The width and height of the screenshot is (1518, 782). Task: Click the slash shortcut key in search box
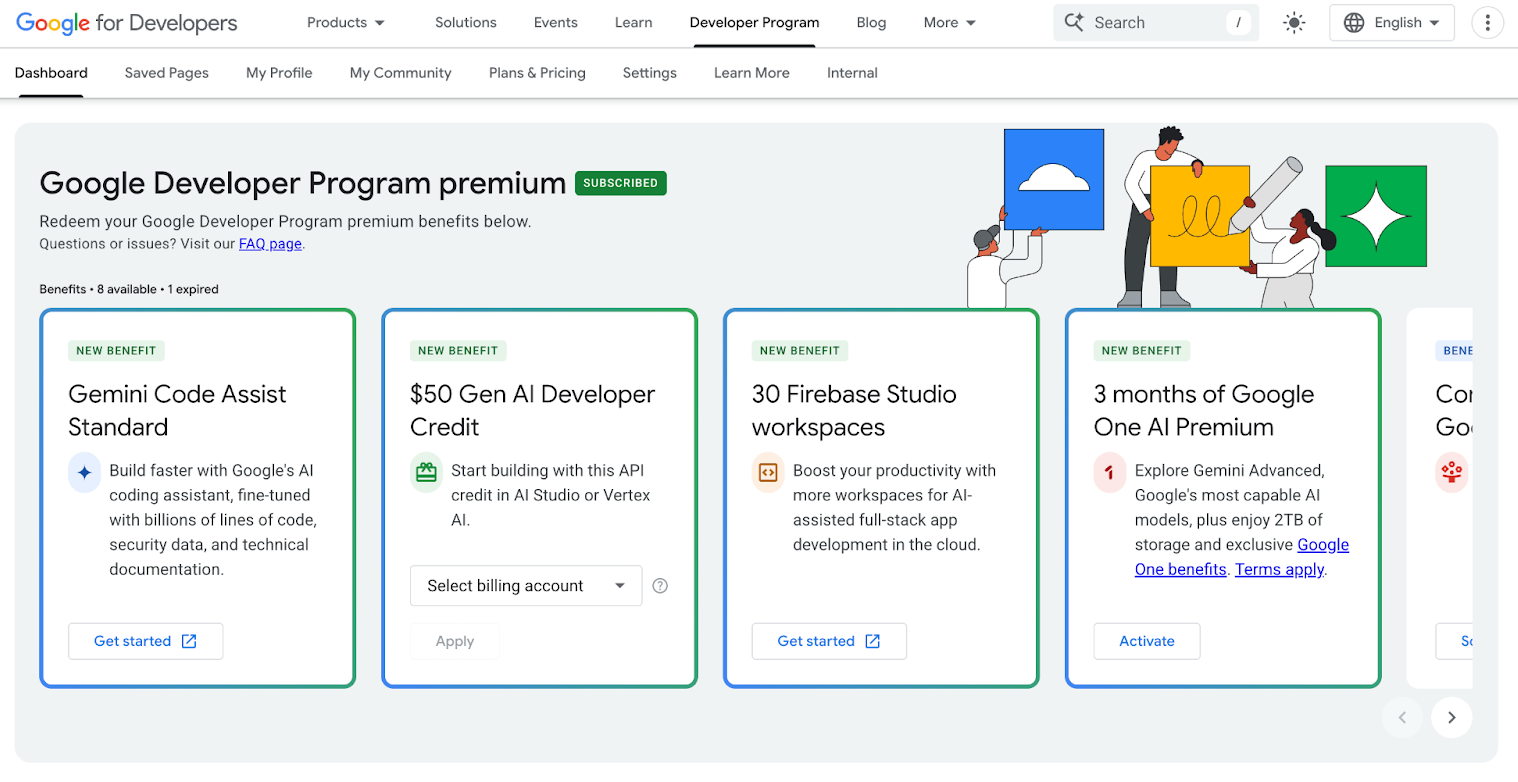pos(1238,22)
